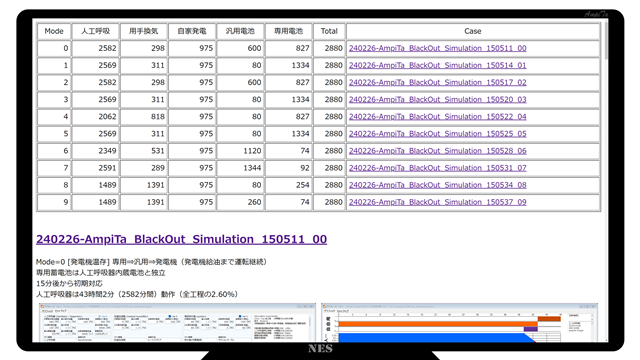Click the 専用電池 column header

click(289, 31)
